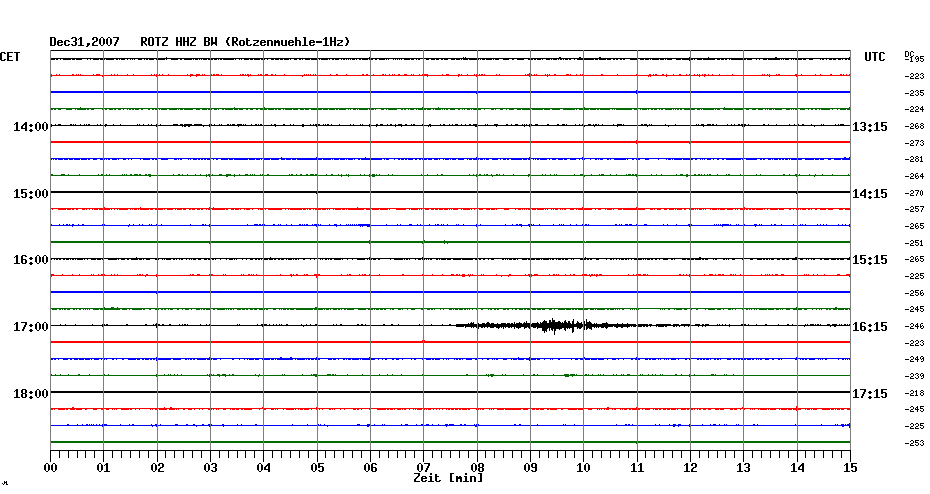Click the 13:15 UTC time label
The height and width of the screenshot is (494, 930).
[x=870, y=127]
